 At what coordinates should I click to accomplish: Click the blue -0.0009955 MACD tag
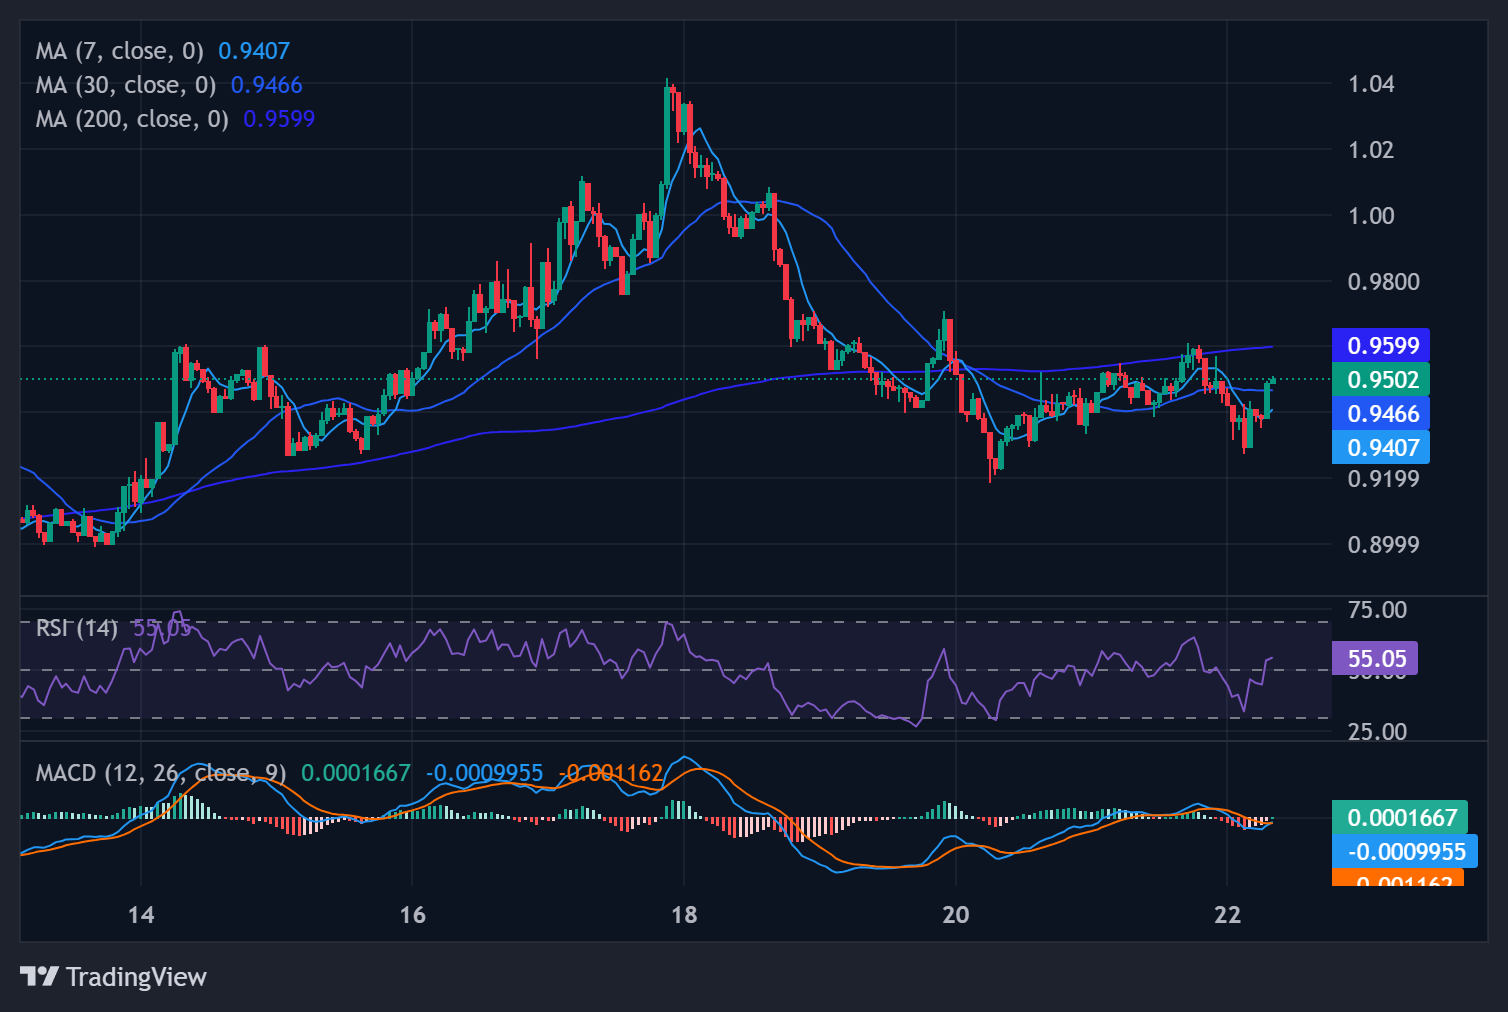pyautogui.click(x=1405, y=852)
